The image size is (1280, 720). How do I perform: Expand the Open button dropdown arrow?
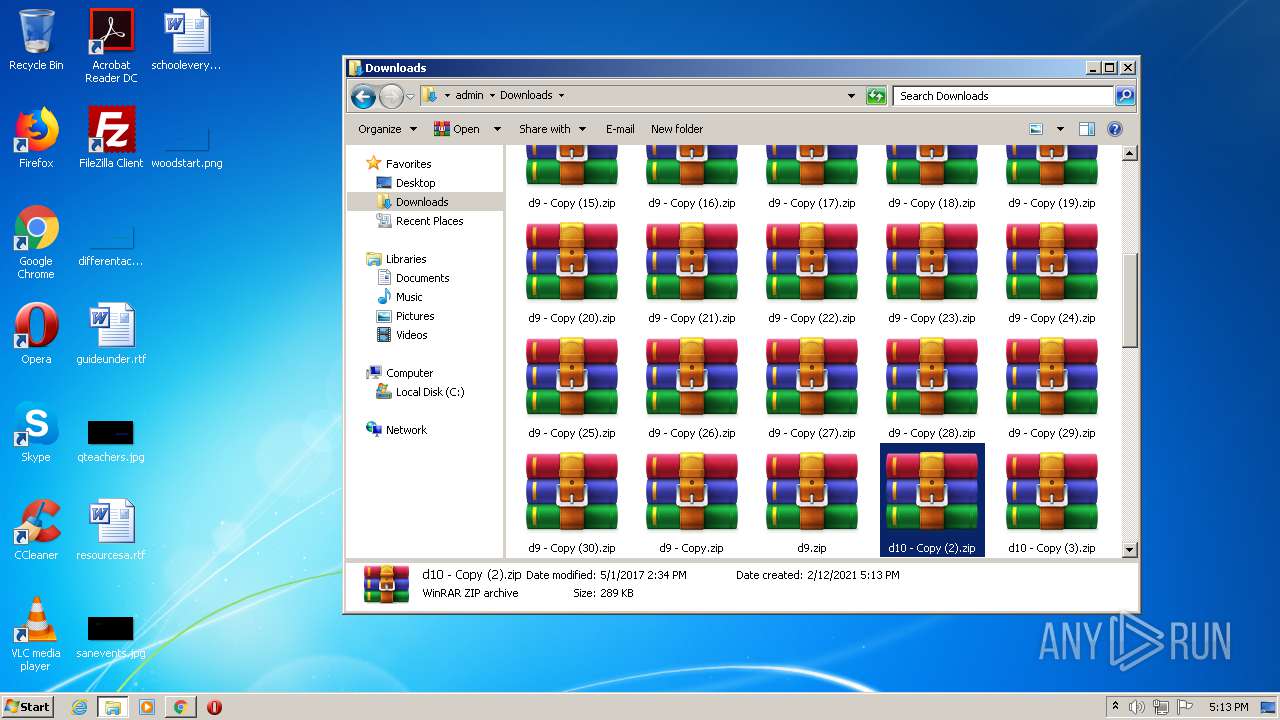click(497, 129)
